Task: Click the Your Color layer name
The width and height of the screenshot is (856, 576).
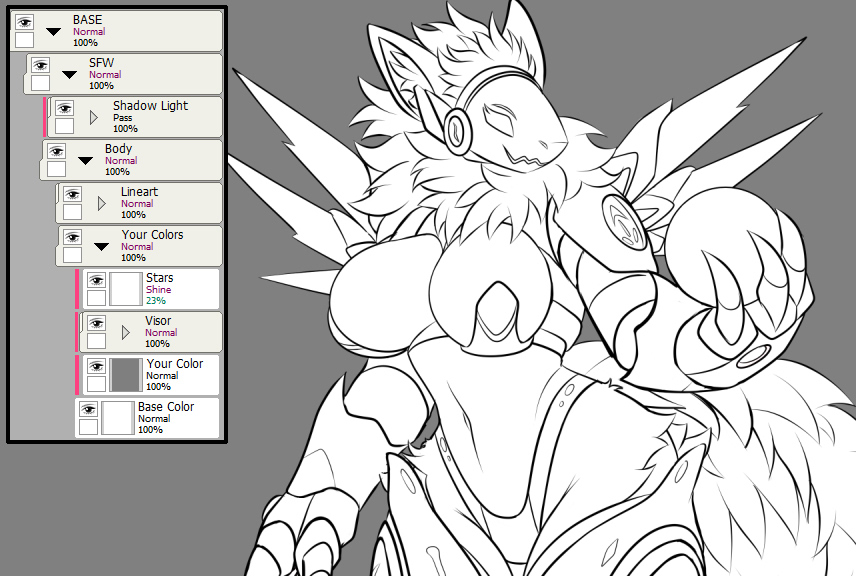Action: coord(175,364)
